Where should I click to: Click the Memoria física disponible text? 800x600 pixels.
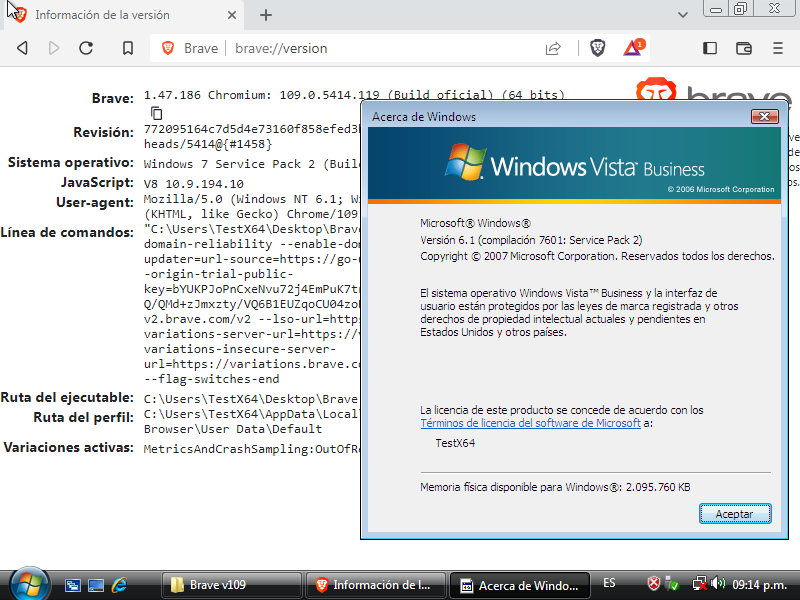(555, 487)
